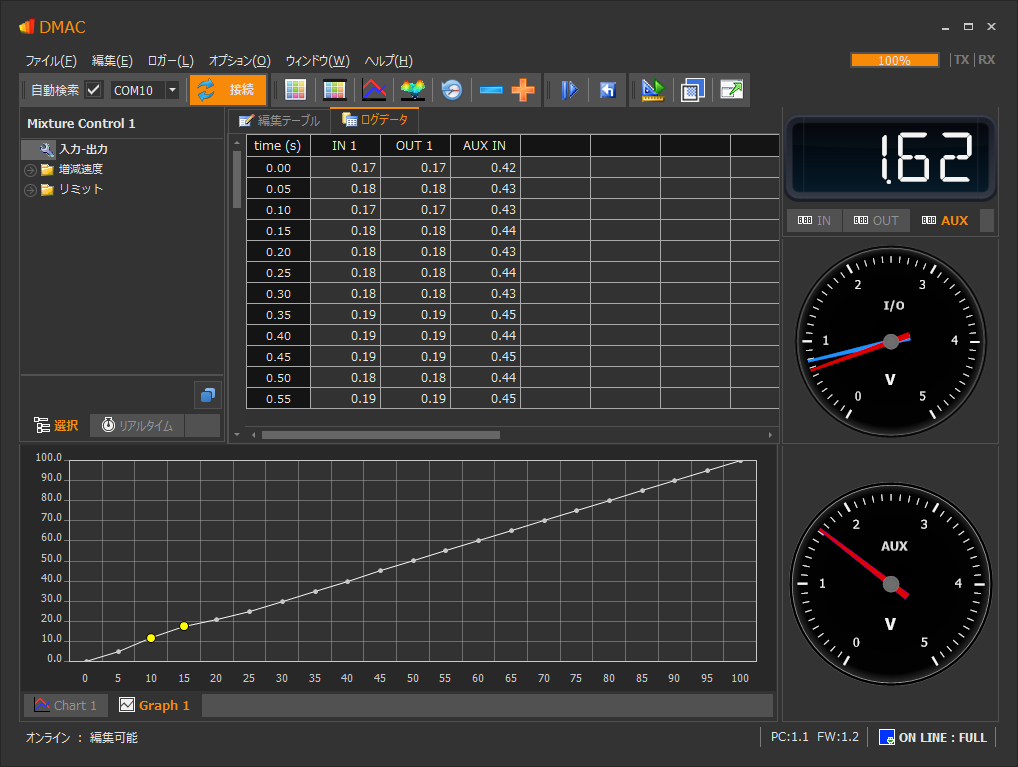This screenshot has width=1018, height=767.
Task: Expand the リミット tree folder
Action: (30, 190)
